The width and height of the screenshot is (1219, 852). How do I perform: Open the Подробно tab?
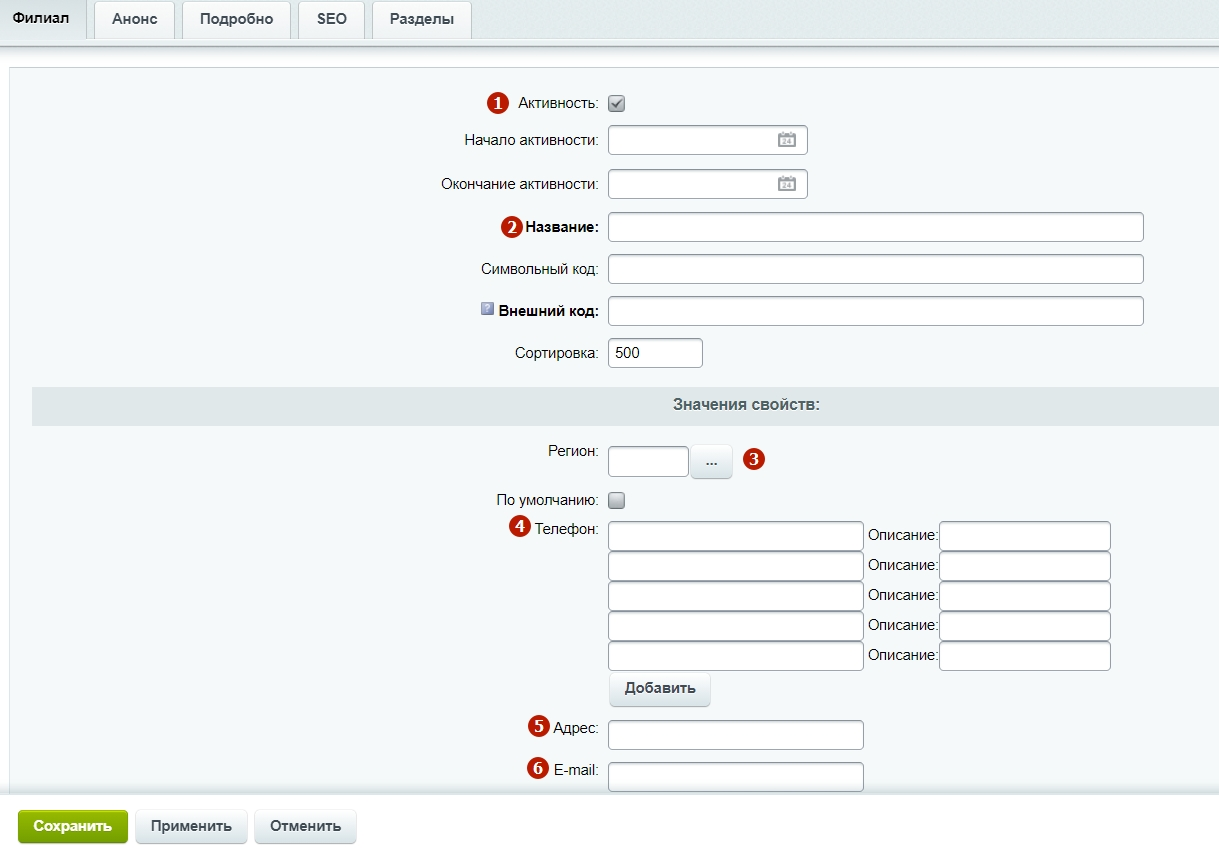pyautogui.click(x=236, y=19)
